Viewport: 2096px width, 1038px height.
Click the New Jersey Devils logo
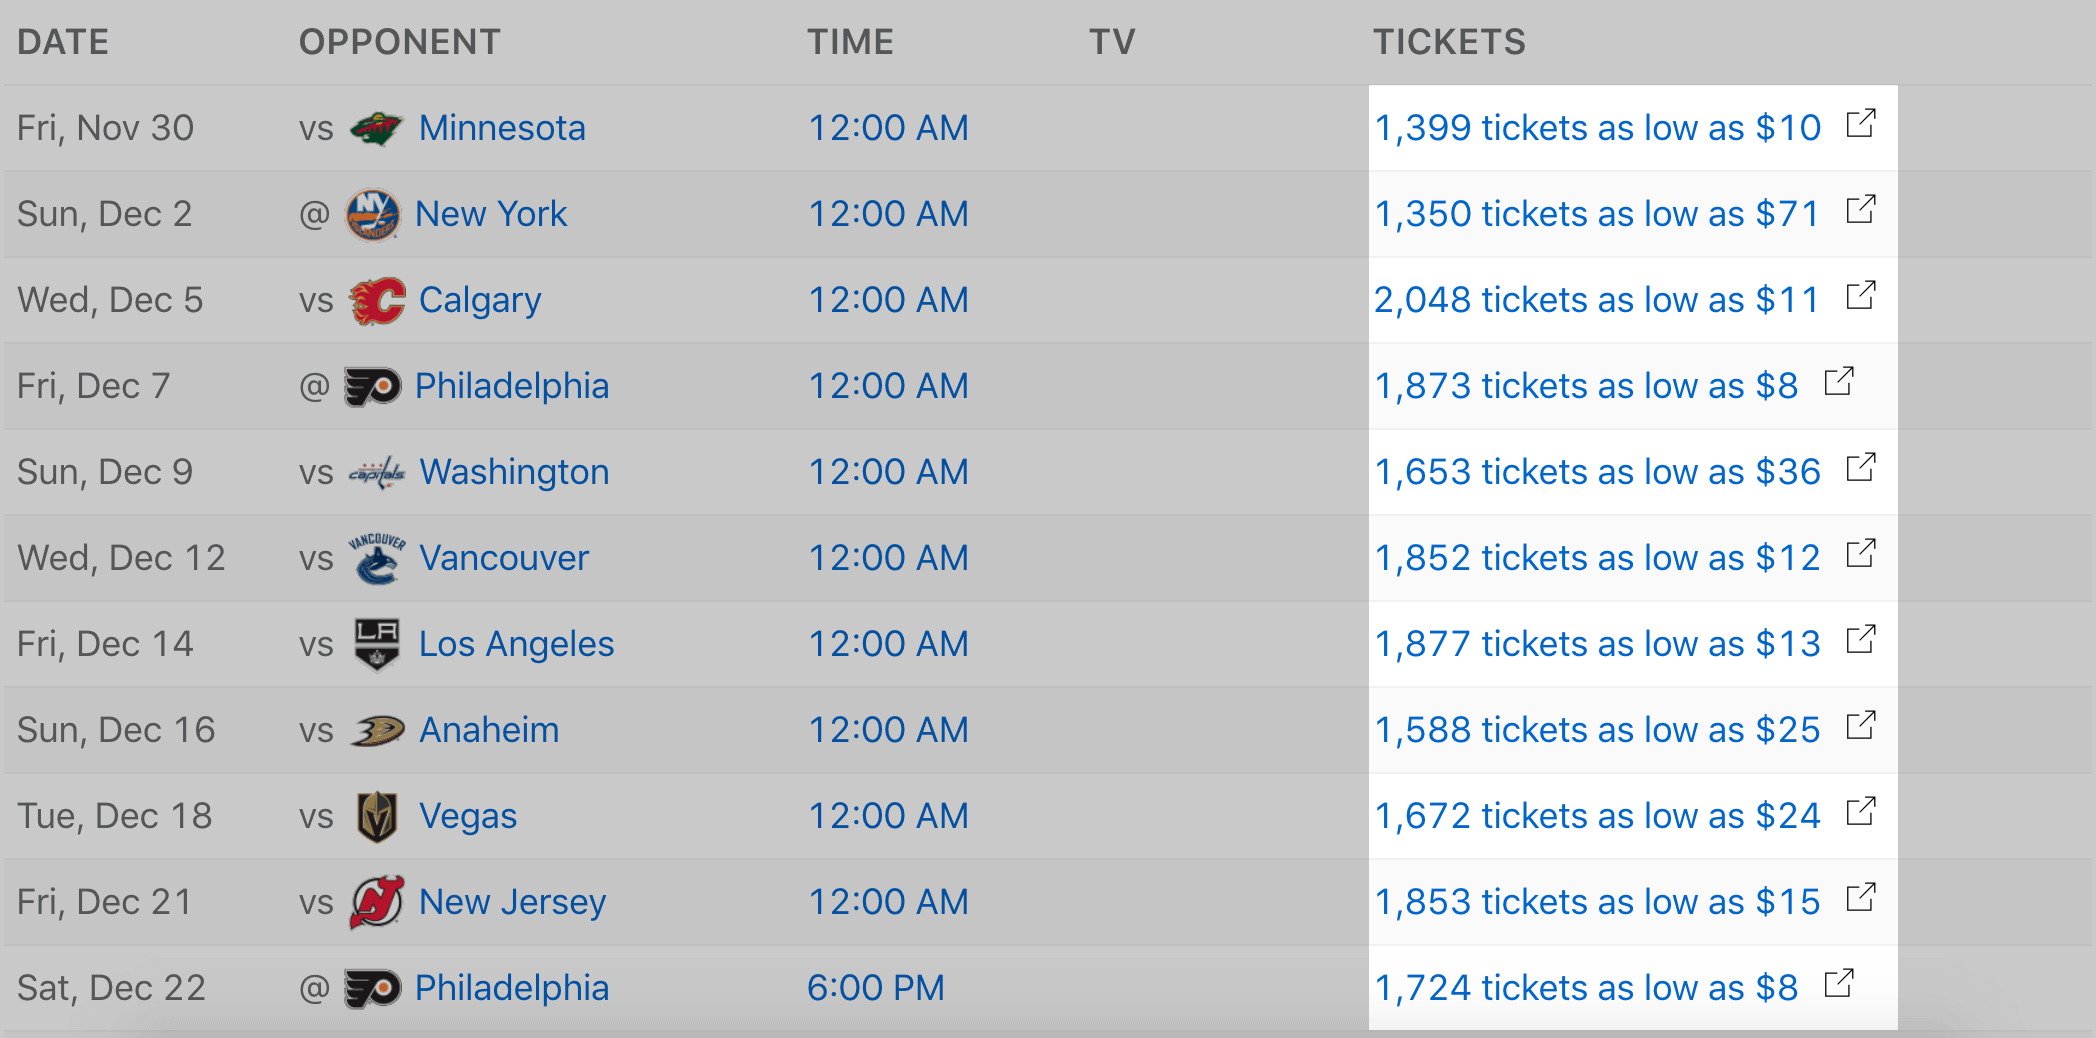(x=377, y=902)
